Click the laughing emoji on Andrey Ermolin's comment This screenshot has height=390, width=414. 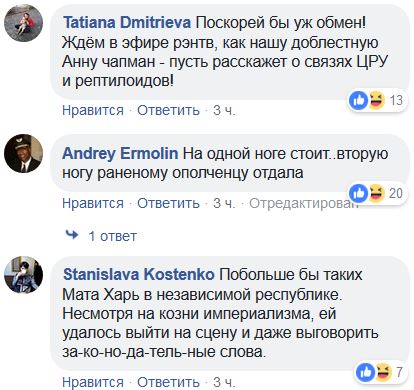pyautogui.click(x=376, y=193)
